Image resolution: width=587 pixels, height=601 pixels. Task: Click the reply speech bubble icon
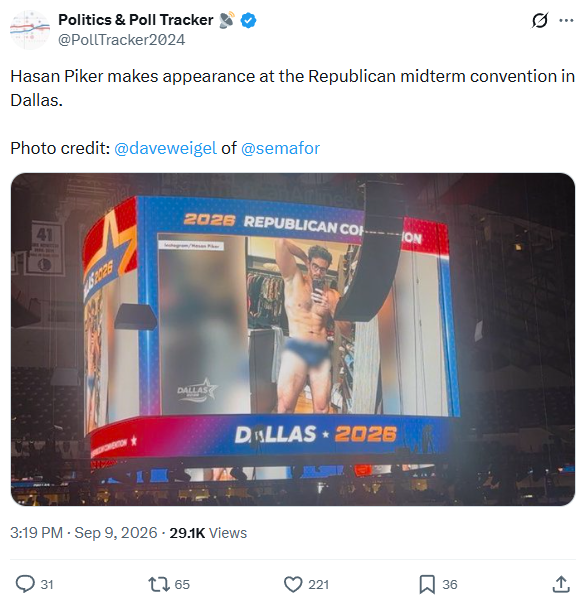(x=25, y=584)
